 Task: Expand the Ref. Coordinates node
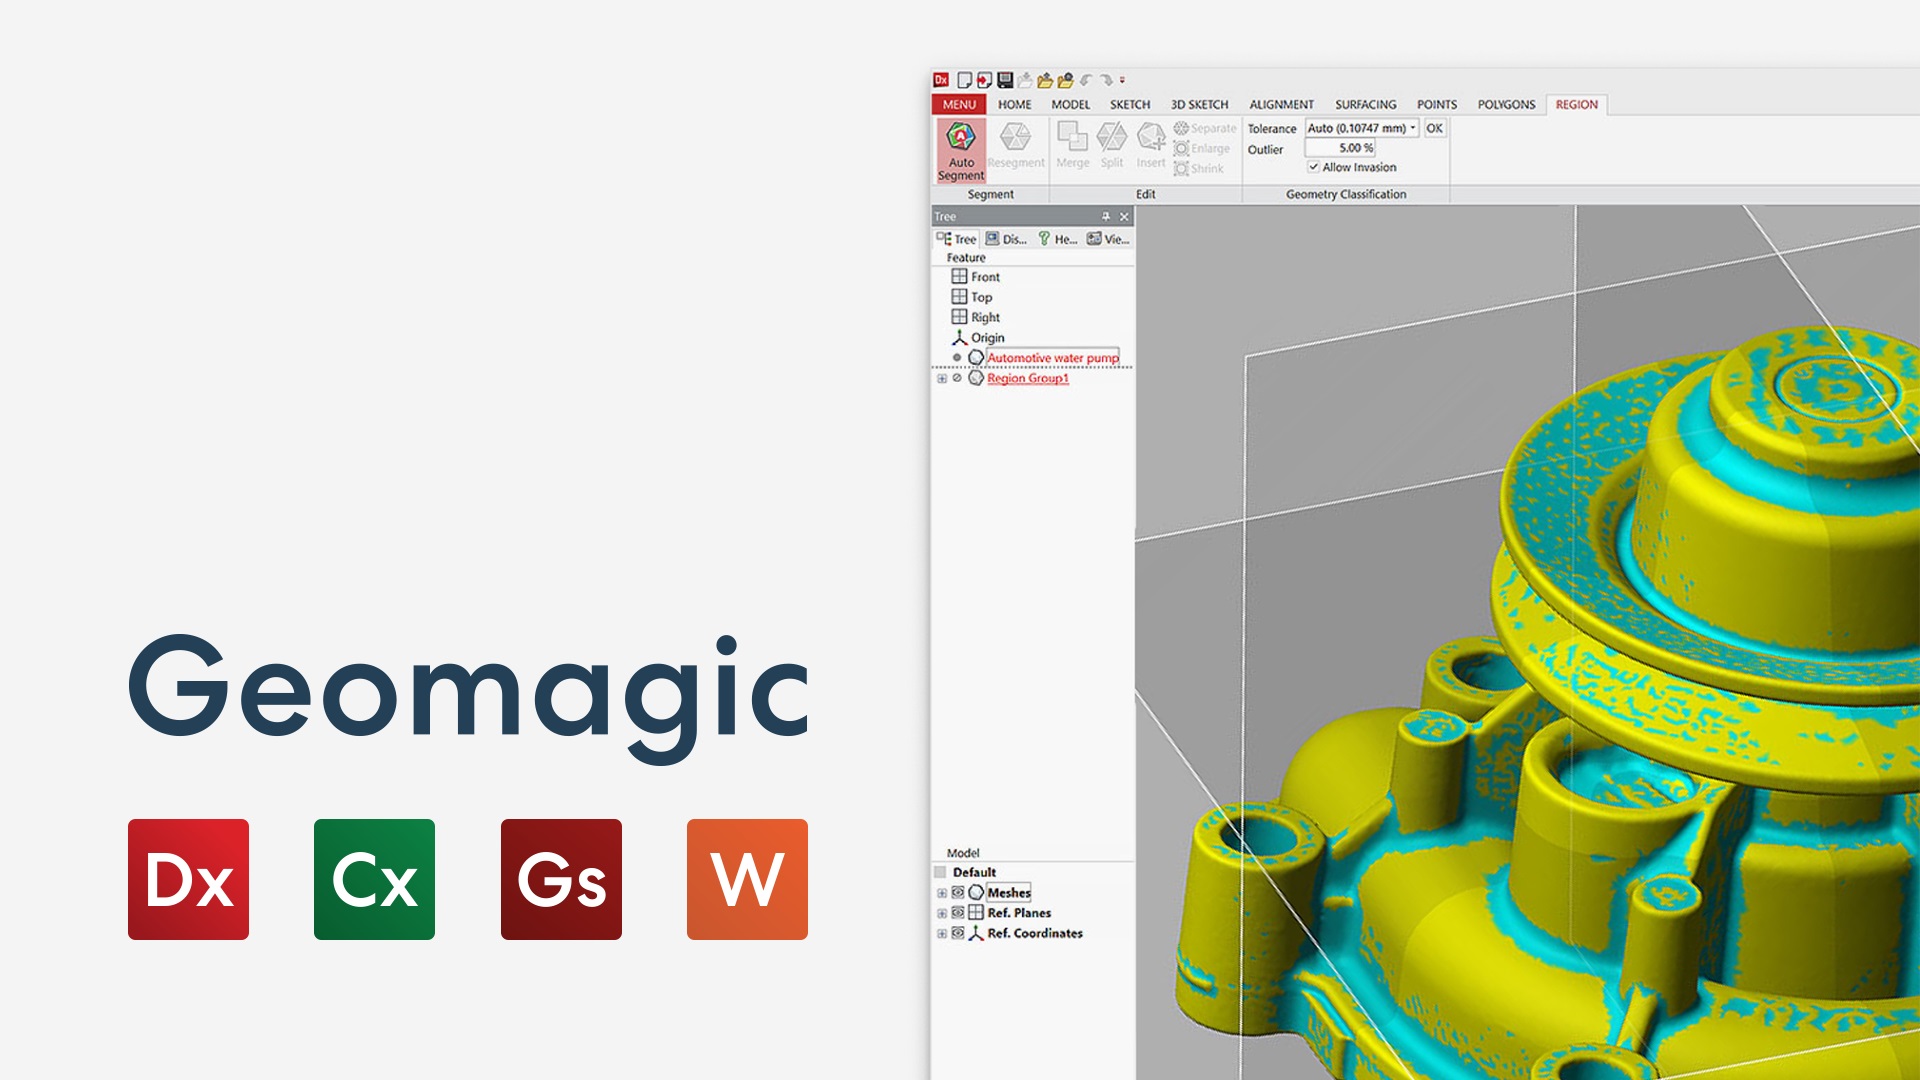942,933
